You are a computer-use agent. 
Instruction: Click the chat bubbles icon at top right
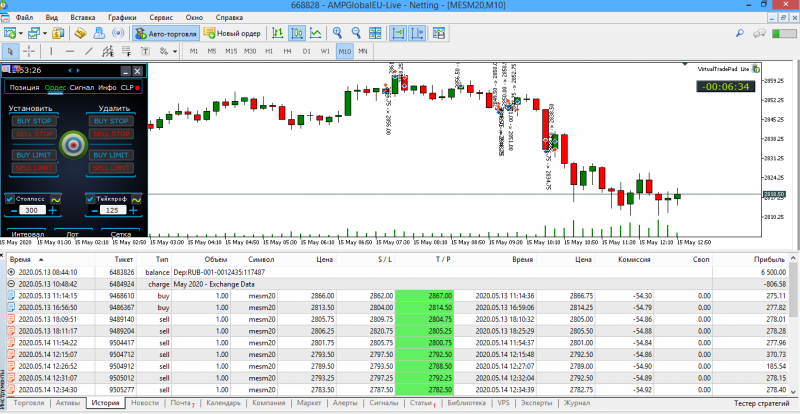[x=759, y=33]
